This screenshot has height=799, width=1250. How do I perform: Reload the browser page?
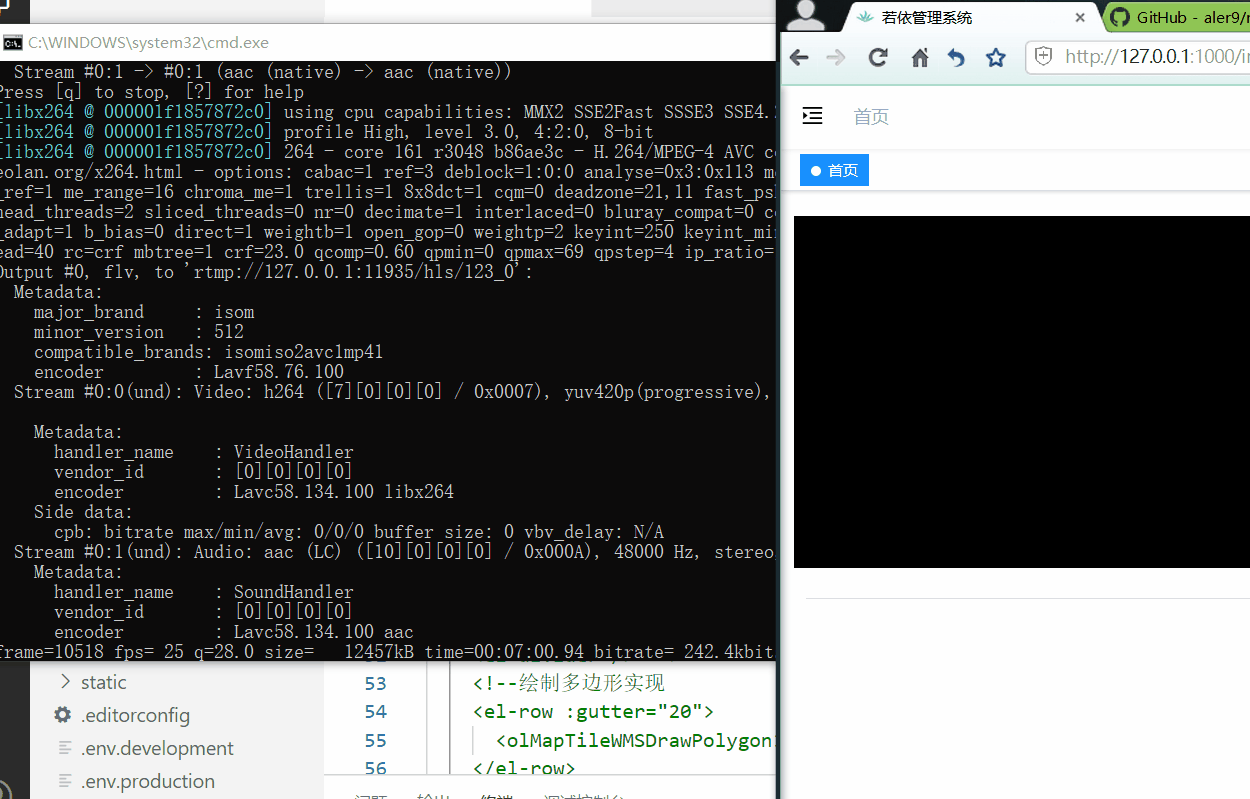(x=878, y=58)
